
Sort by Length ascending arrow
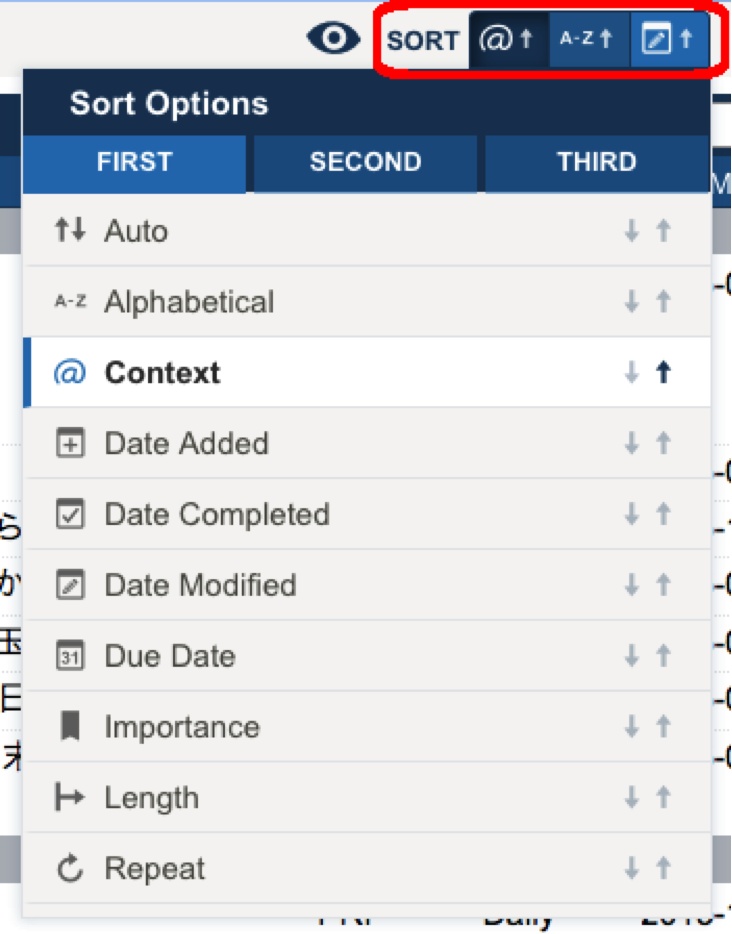(x=663, y=798)
